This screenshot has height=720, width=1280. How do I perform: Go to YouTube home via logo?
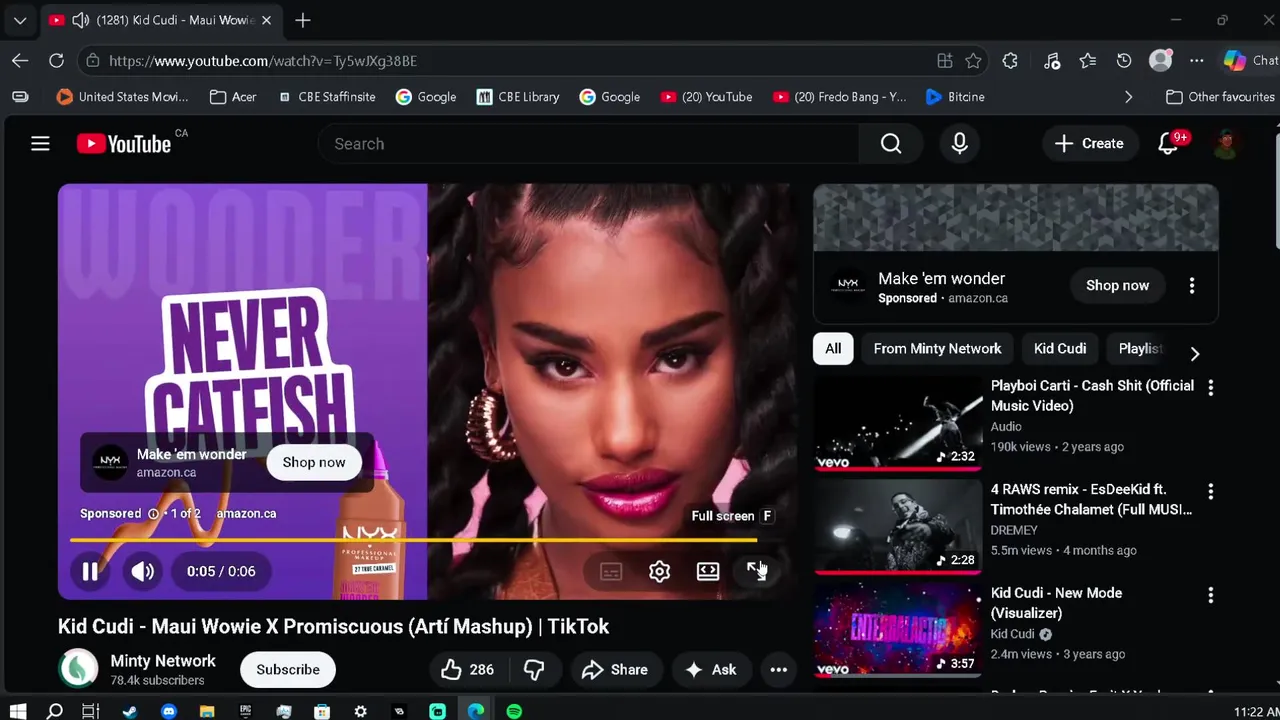(124, 144)
